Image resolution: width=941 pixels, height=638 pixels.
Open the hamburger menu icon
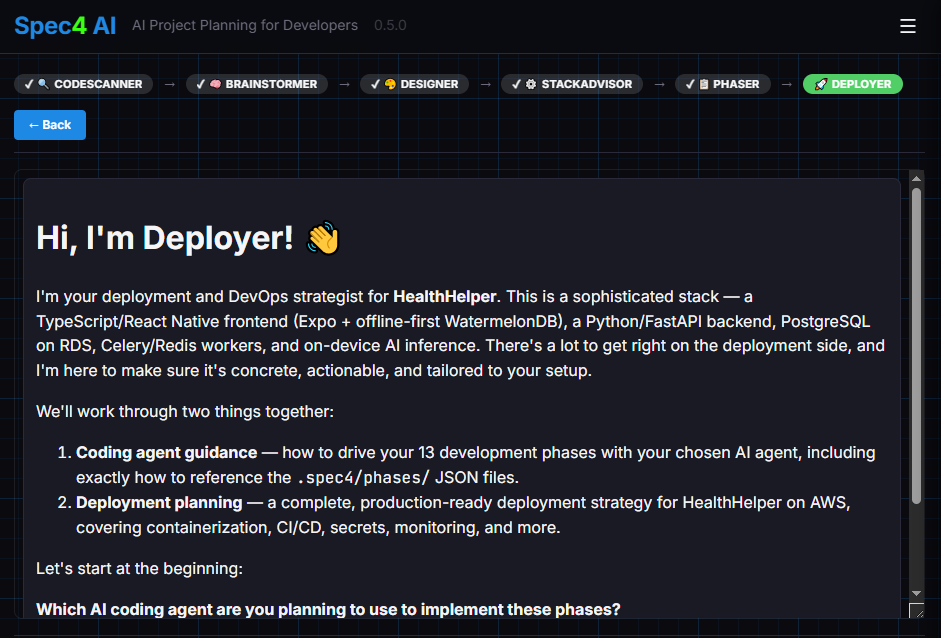coord(907,26)
